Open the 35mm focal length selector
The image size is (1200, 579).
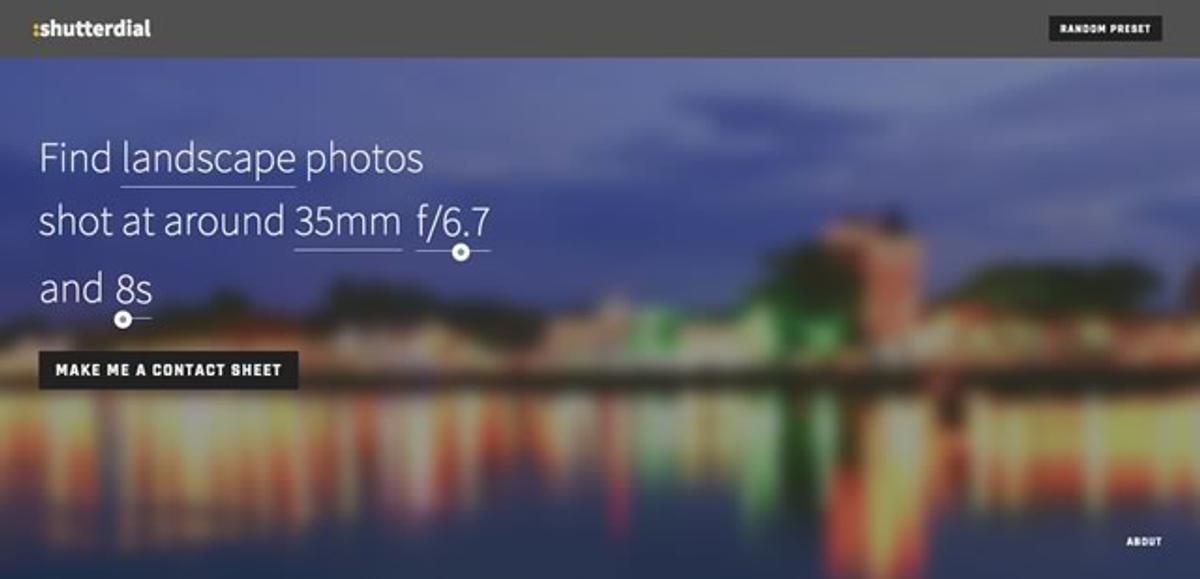click(x=348, y=223)
